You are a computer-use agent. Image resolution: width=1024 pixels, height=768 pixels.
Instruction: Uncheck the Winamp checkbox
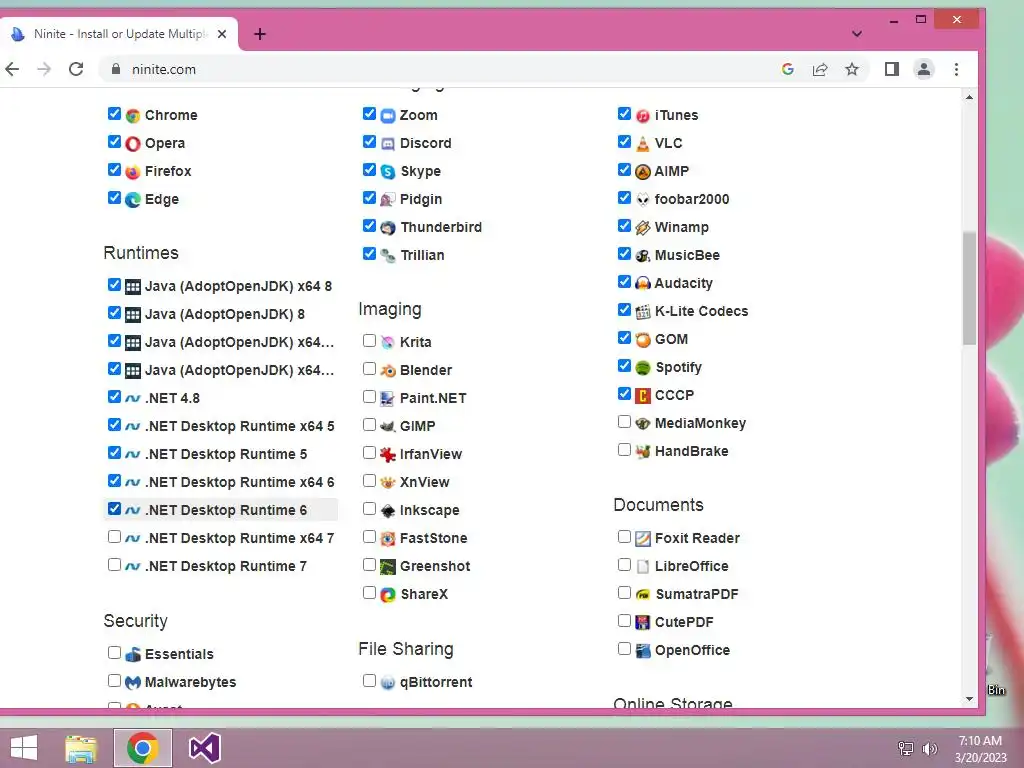(x=624, y=226)
